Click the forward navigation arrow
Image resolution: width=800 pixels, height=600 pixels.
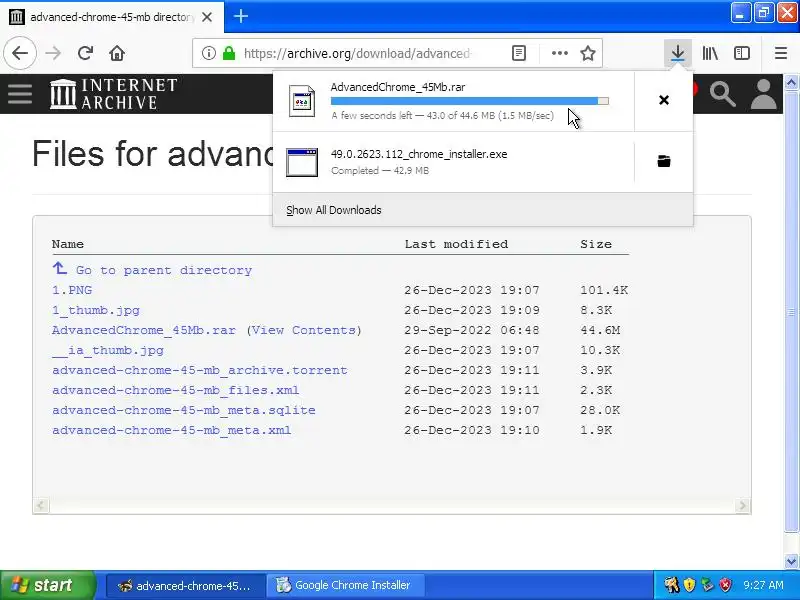click(x=53, y=53)
